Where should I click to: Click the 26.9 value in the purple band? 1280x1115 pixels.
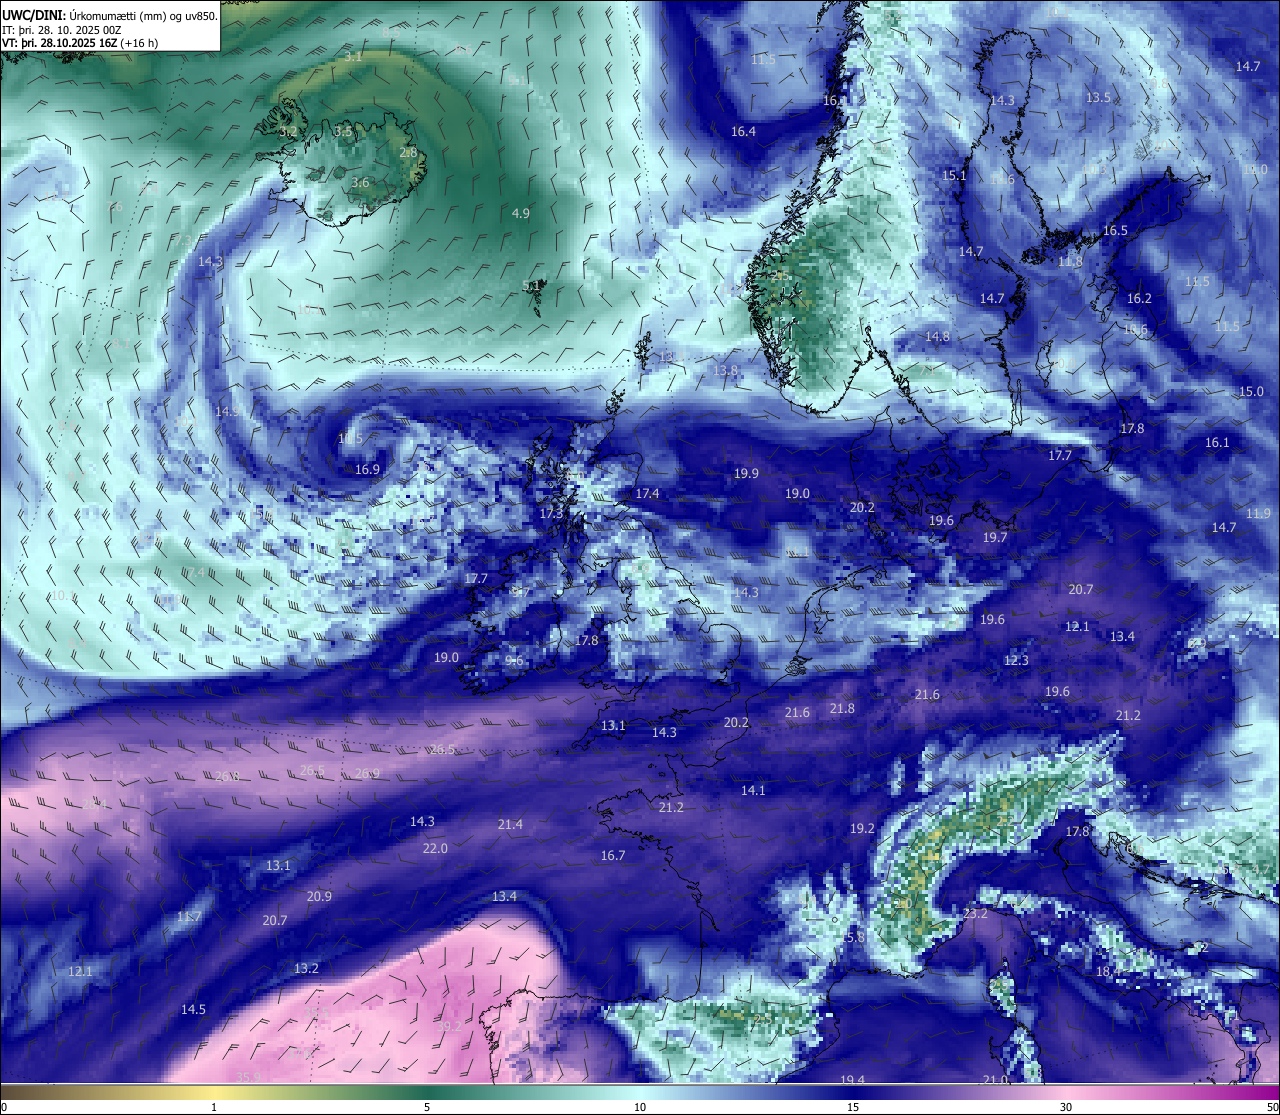tap(367, 773)
